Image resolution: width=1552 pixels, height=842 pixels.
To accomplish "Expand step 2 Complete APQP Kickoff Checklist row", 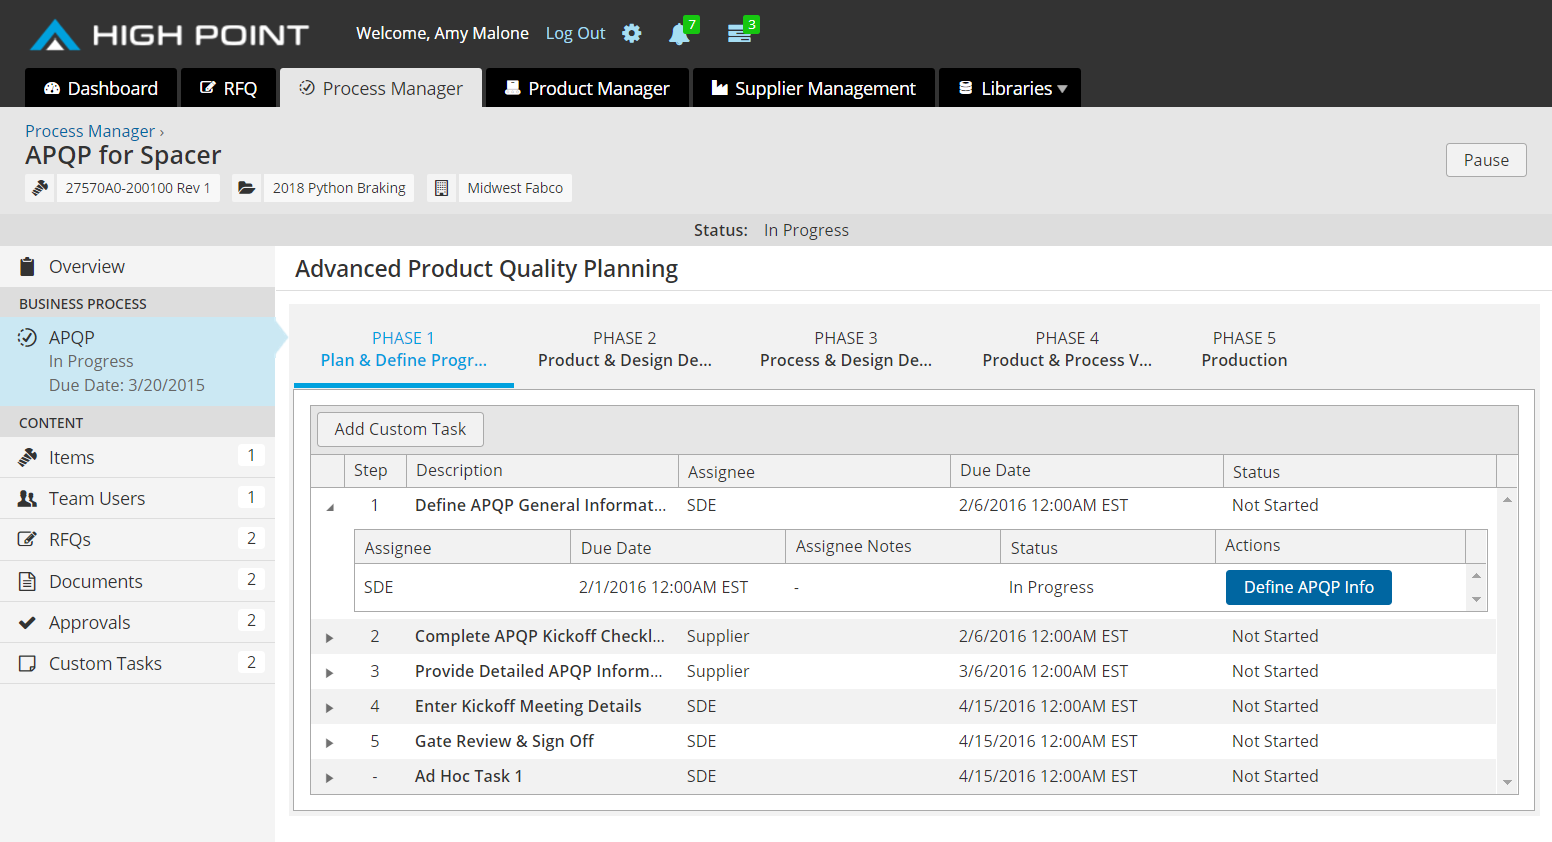I will pyautogui.click(x=330, y=638).
